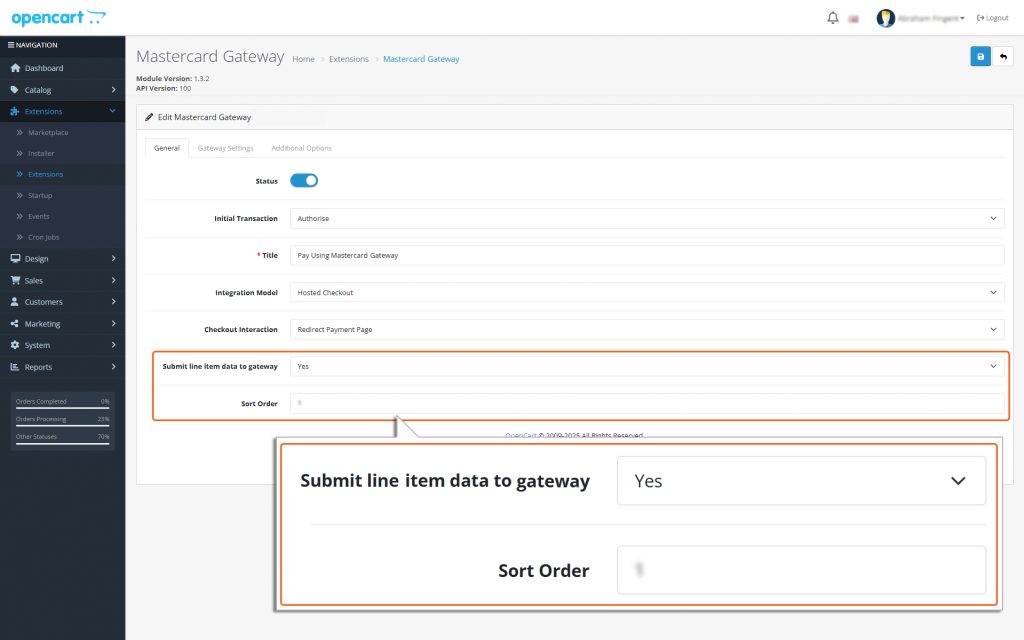
Task: Click the Other Statuses progress bar
Action: click(62, 443)
